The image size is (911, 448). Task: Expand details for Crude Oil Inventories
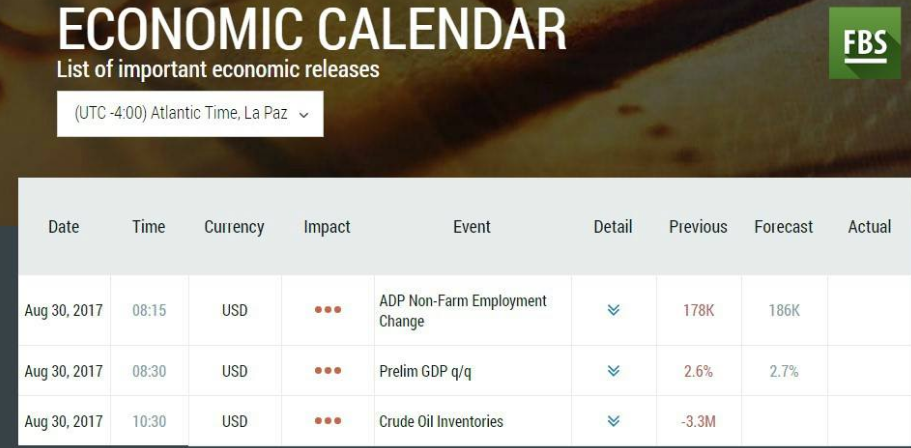tap(614, 421)
